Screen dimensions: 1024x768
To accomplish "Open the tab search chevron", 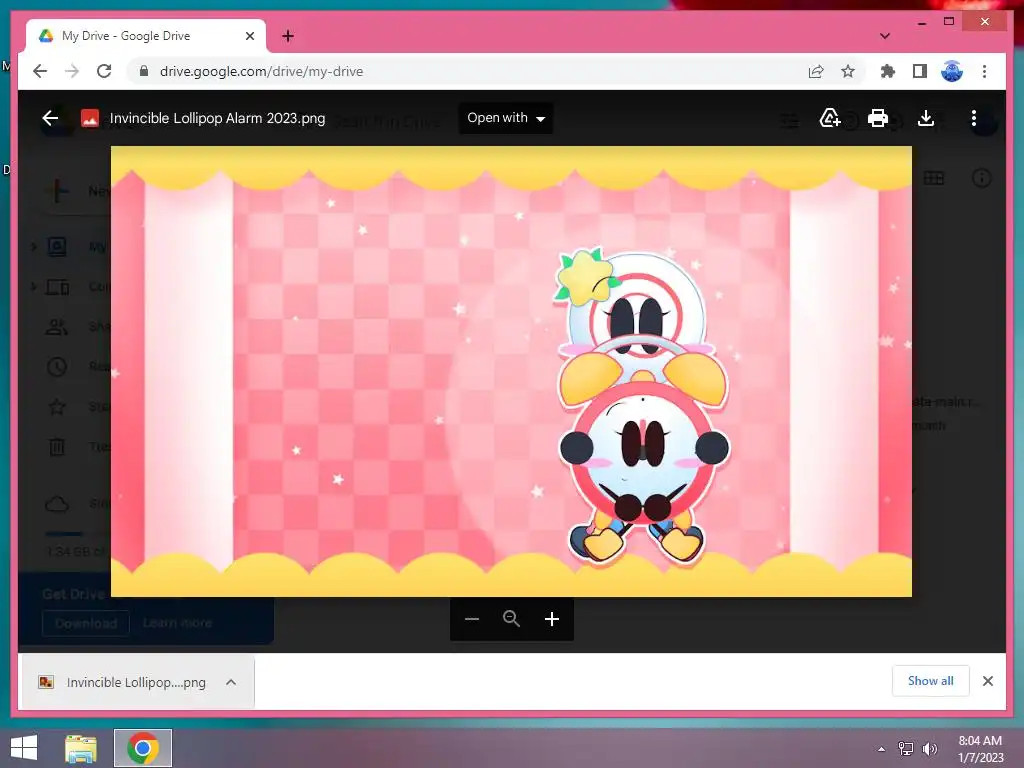I will click(884, 36).
